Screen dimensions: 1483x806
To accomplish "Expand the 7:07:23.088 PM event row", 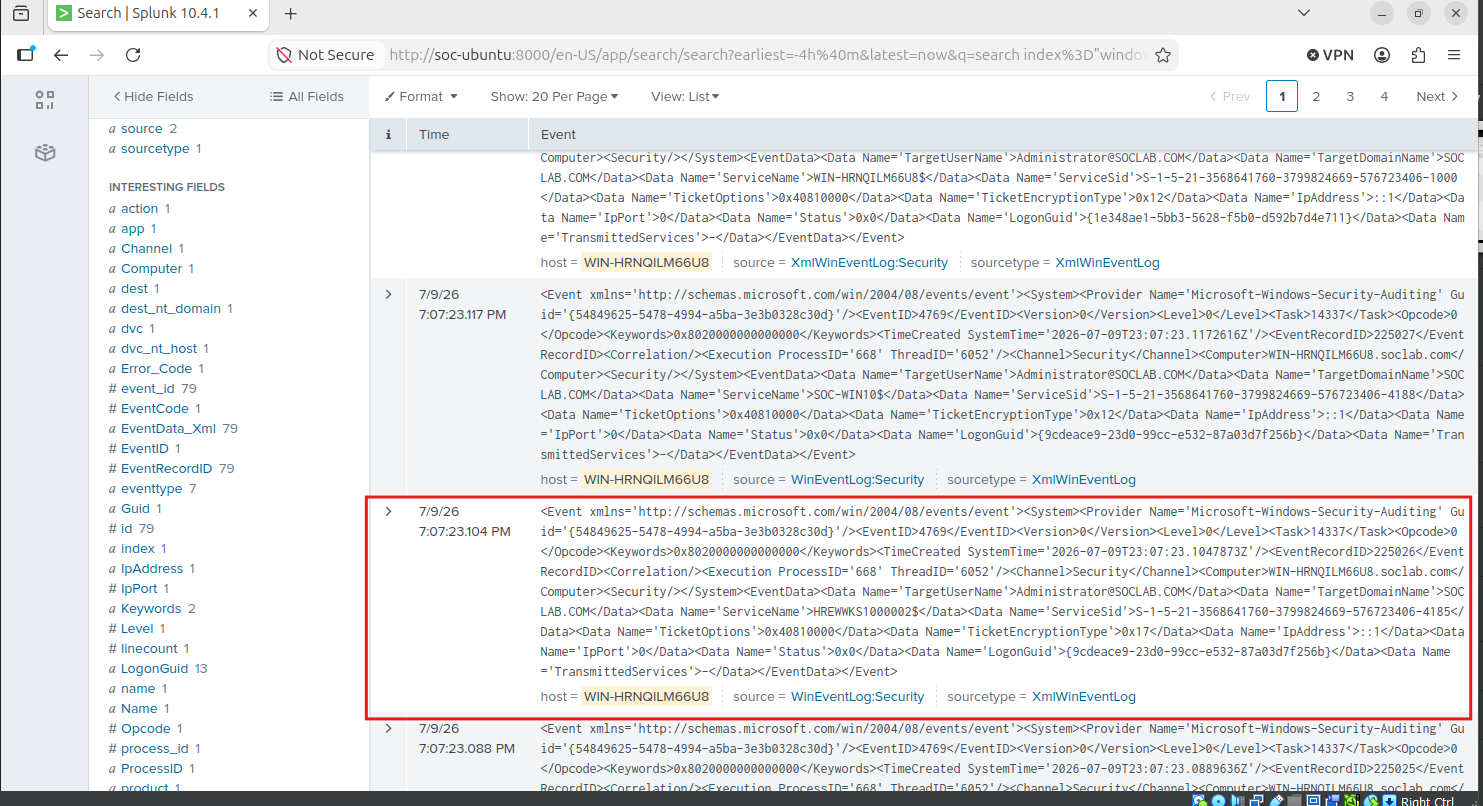I will (388, 729).
